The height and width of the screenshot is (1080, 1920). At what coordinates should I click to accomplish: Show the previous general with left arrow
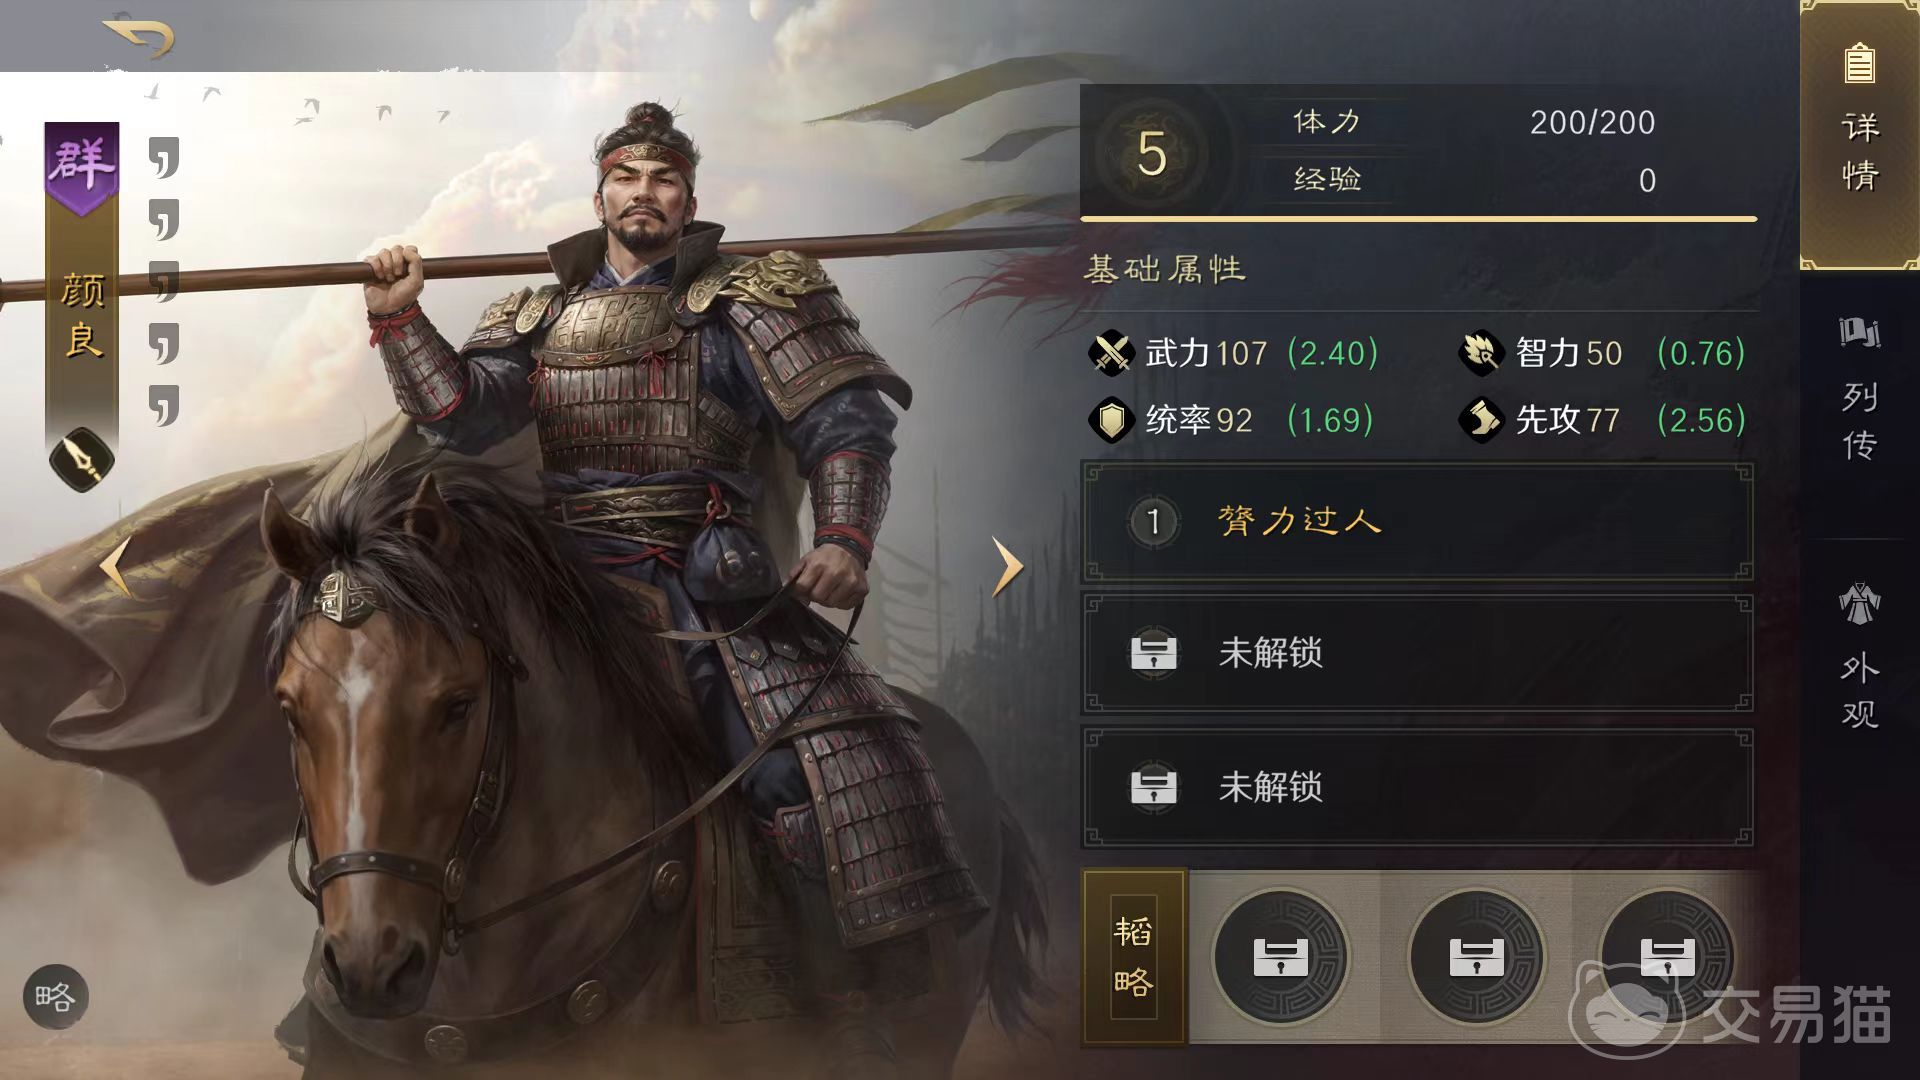pos(116,566)
